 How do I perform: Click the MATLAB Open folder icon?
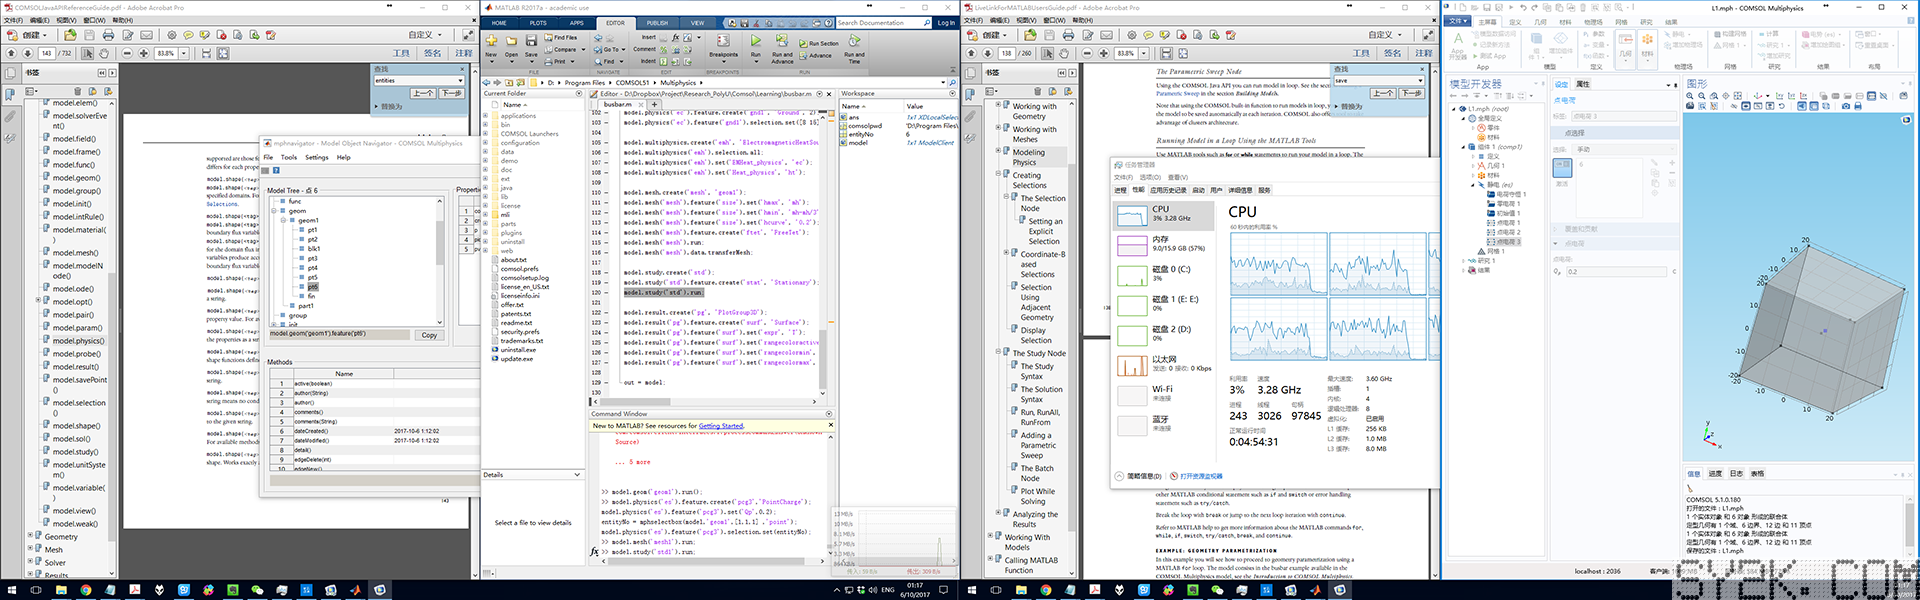(x=511, y=41)
